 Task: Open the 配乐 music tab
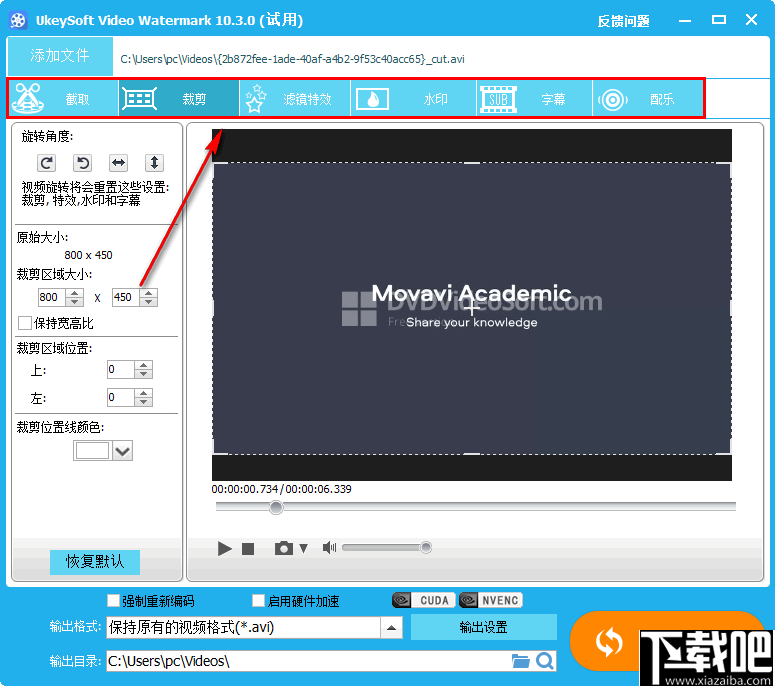point(647,98)
